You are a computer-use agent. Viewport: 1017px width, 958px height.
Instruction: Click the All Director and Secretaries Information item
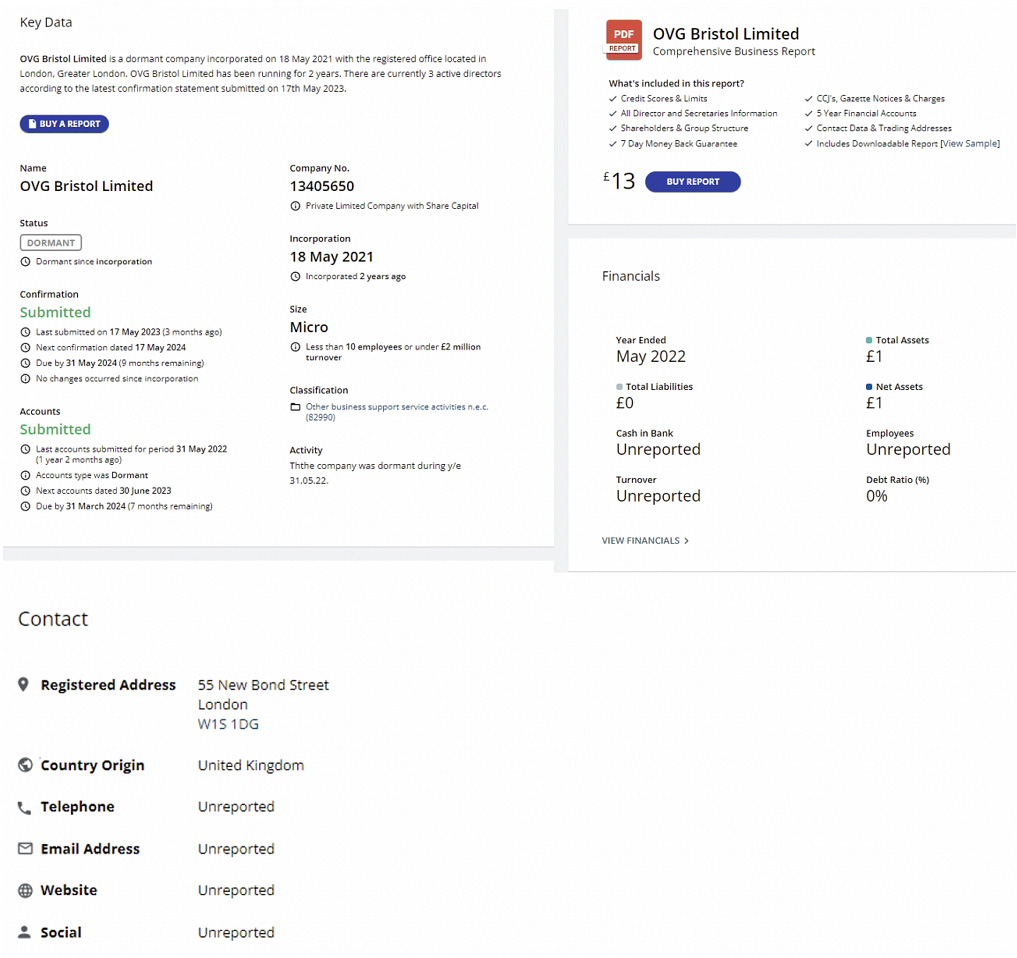tap(699, 114)
